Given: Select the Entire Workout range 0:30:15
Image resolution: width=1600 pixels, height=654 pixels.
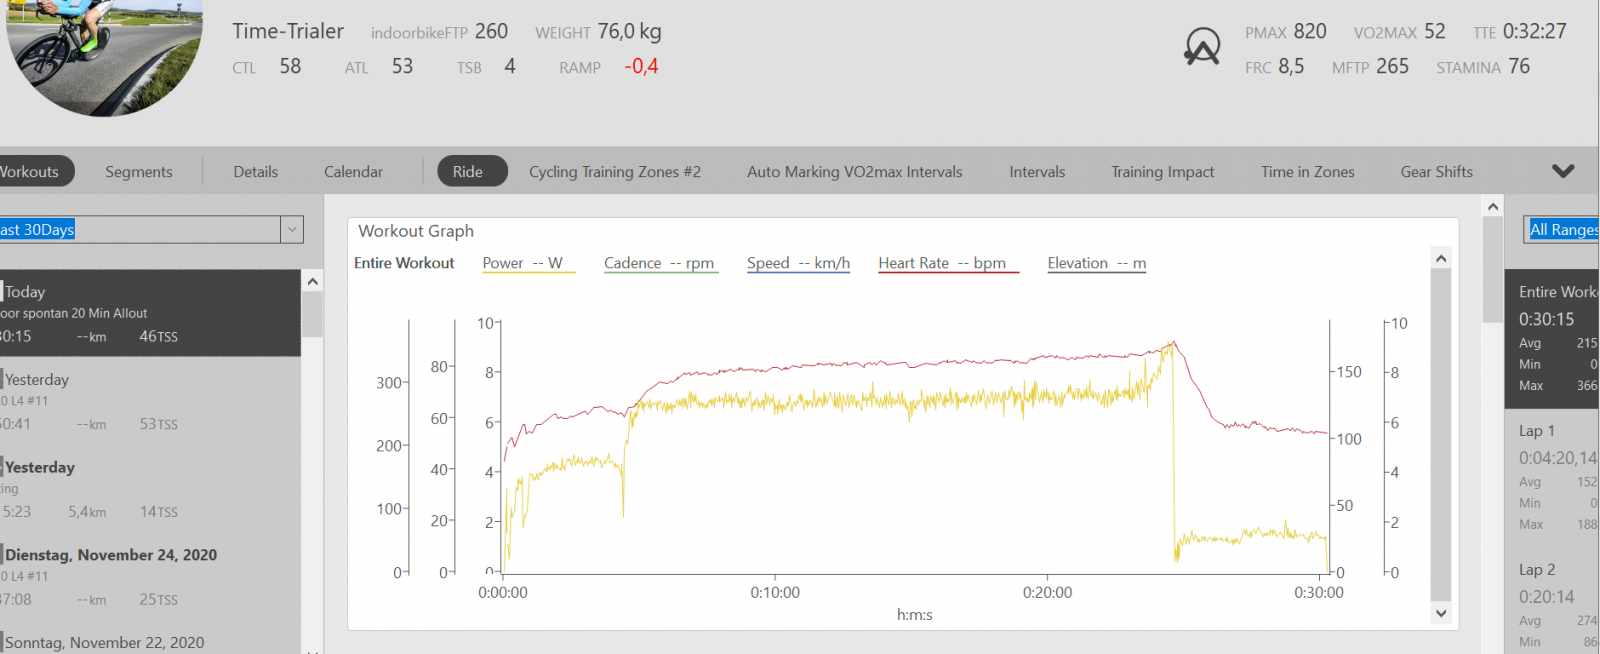Looking at the screenshot, I should (1552, 339).
